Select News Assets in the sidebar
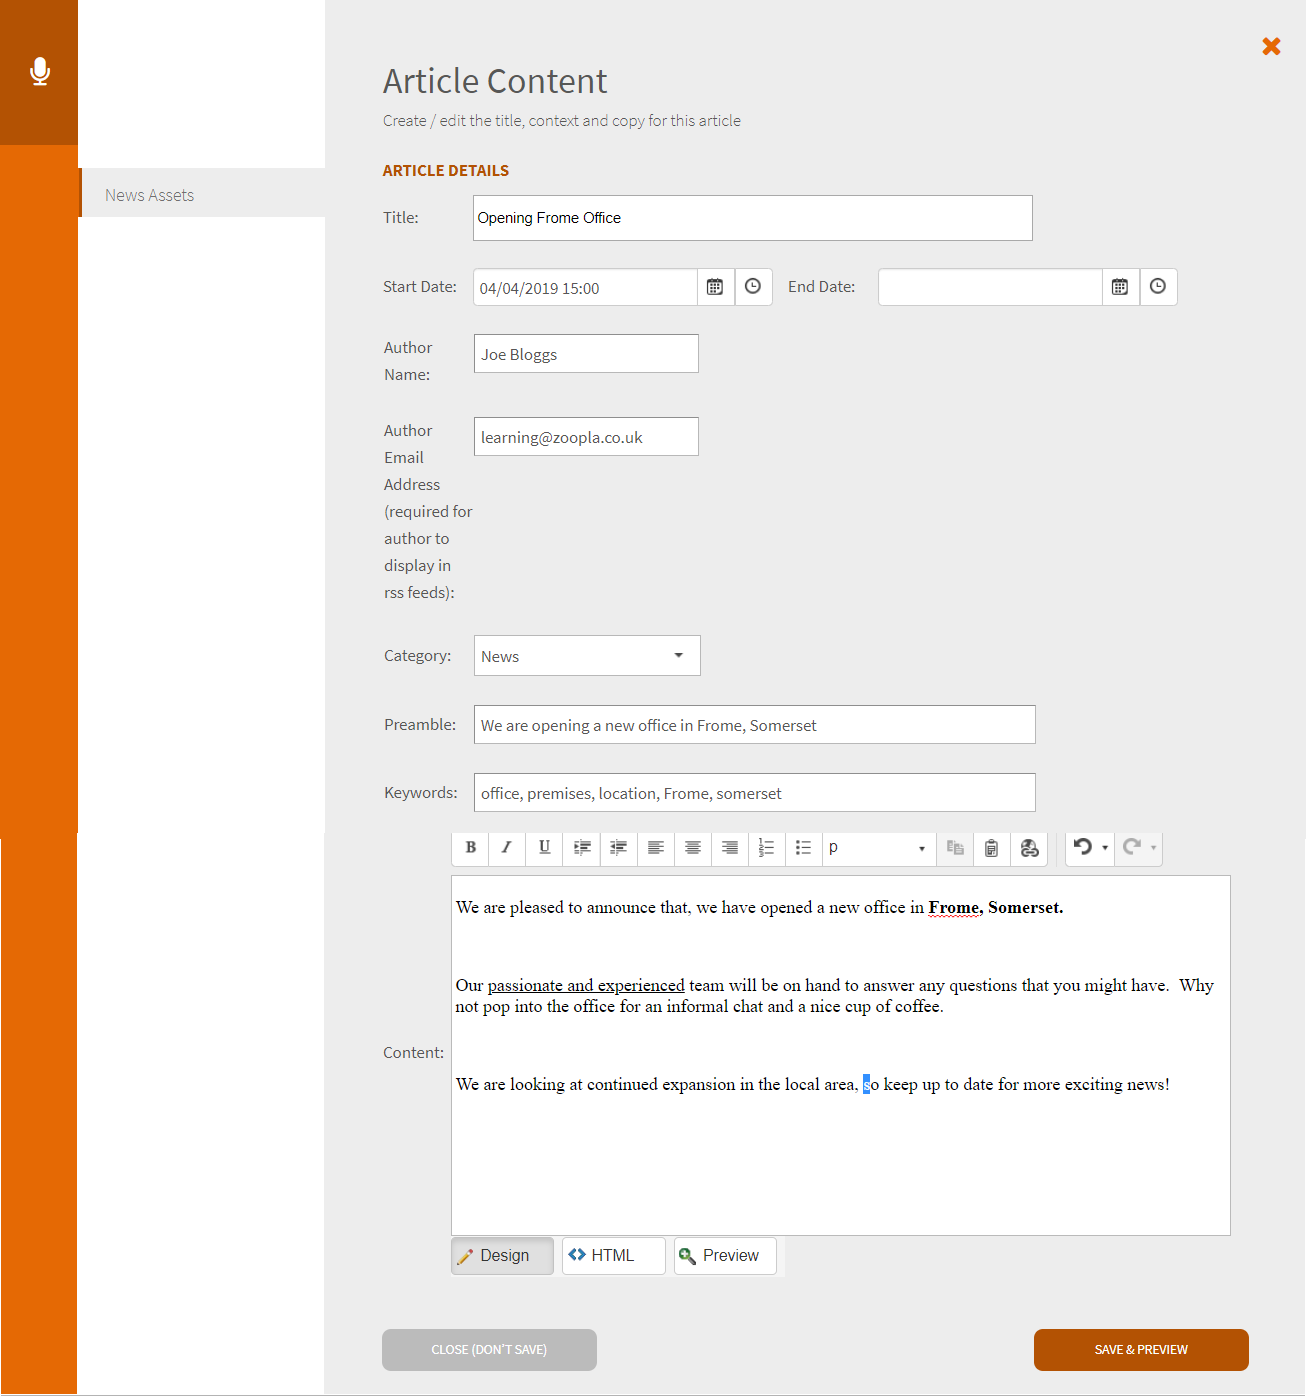Image resolution: width=1306 pixels, height=1396 pixels. (x=202, y=193)
